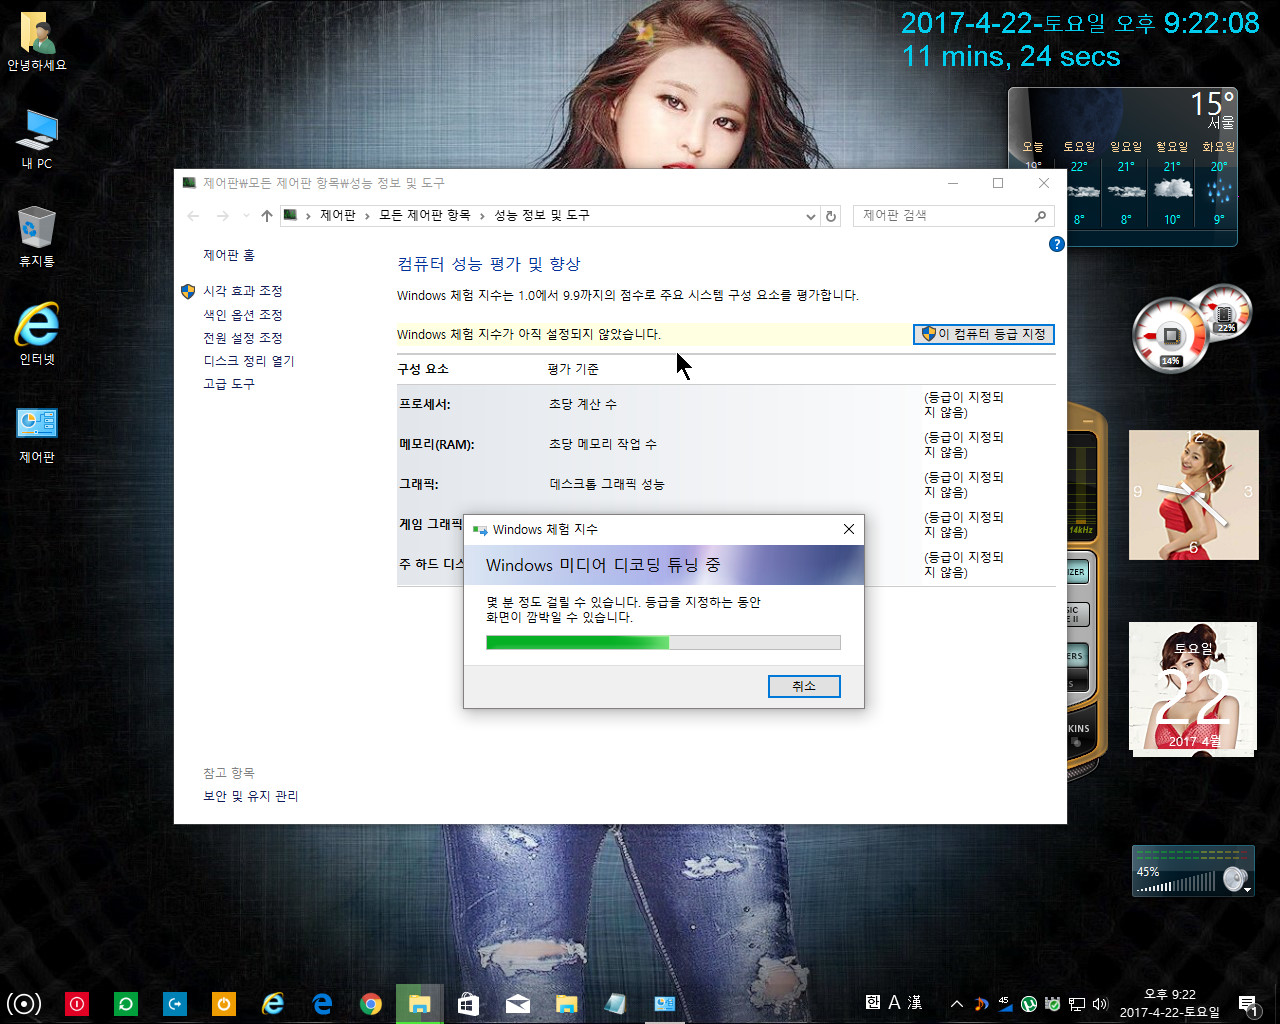Go up one level with up arrow
The width and height of the screenshot is (1280, 1024).
pyautogui.click(x=267, y=216)
